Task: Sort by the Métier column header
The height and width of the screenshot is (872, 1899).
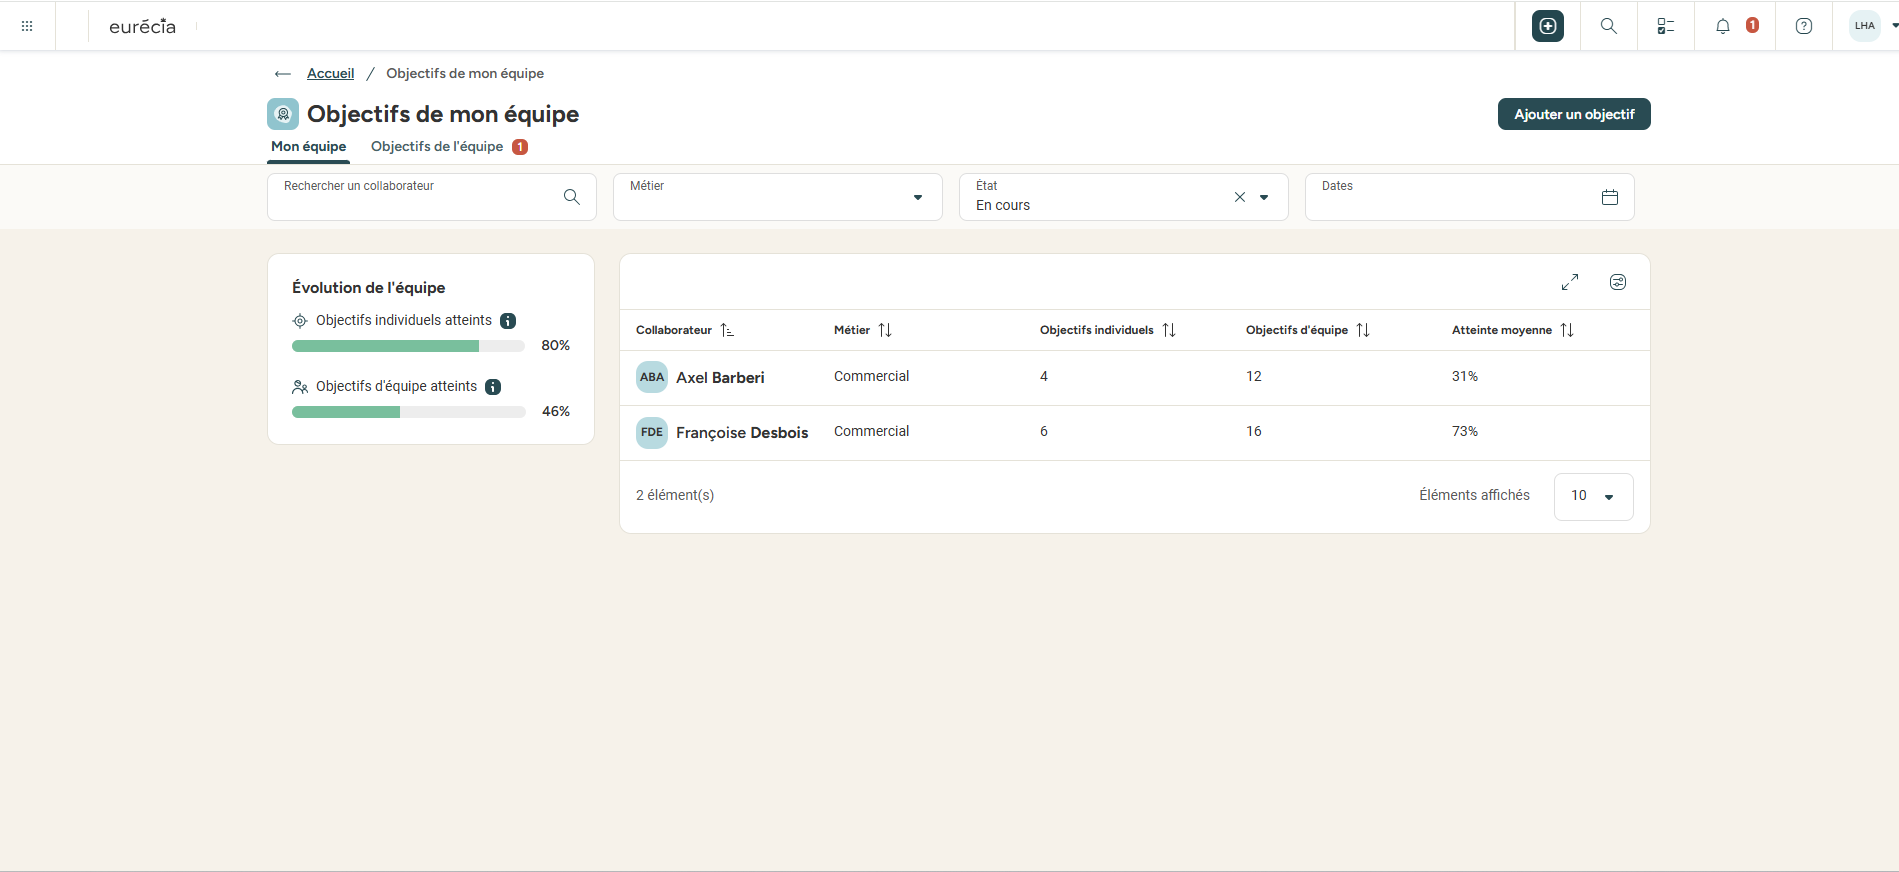Action: pyautogui.click(x=863, y=330)
